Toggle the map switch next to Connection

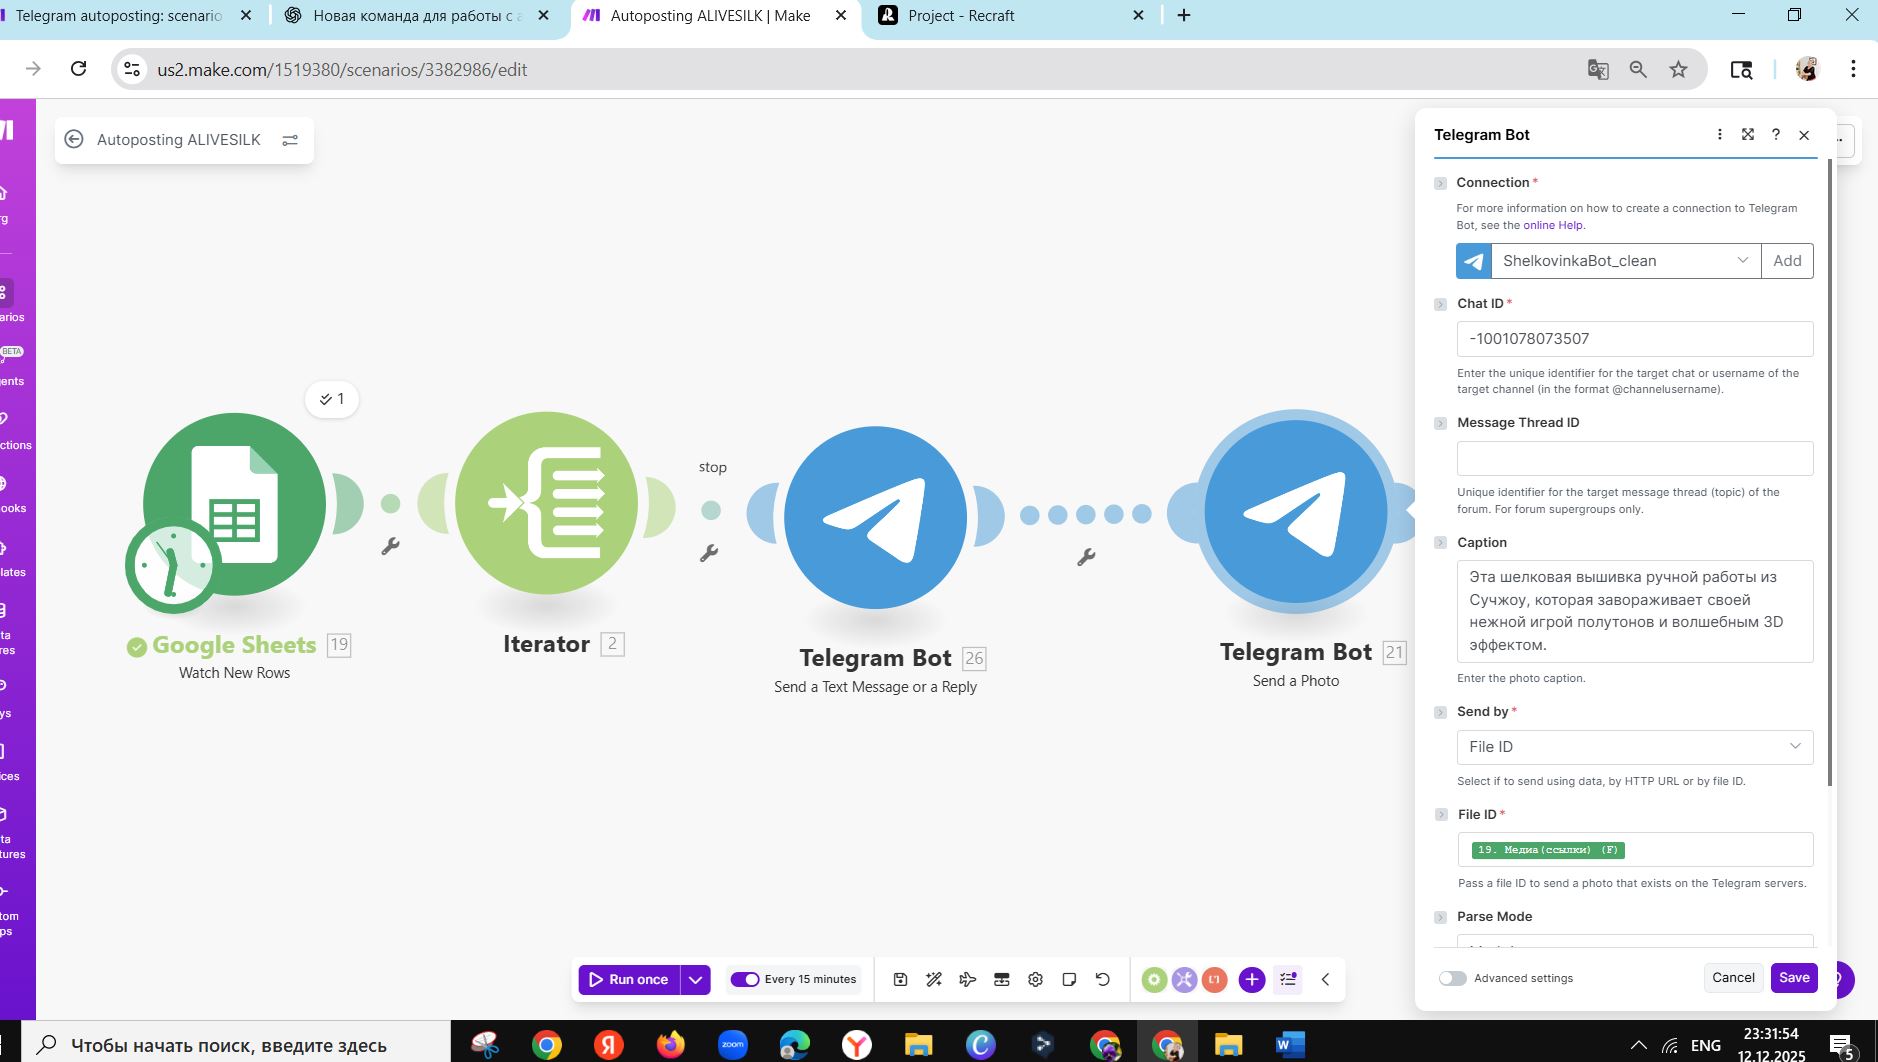click(x=1440, y=183)
